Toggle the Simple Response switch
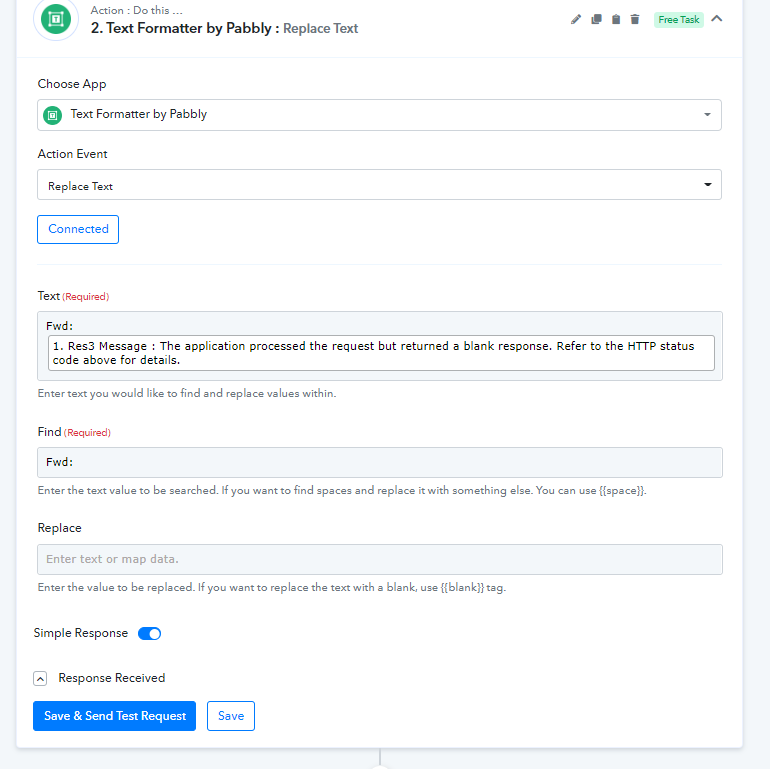This screenshot has height=769, width=770. coord(149,633)
